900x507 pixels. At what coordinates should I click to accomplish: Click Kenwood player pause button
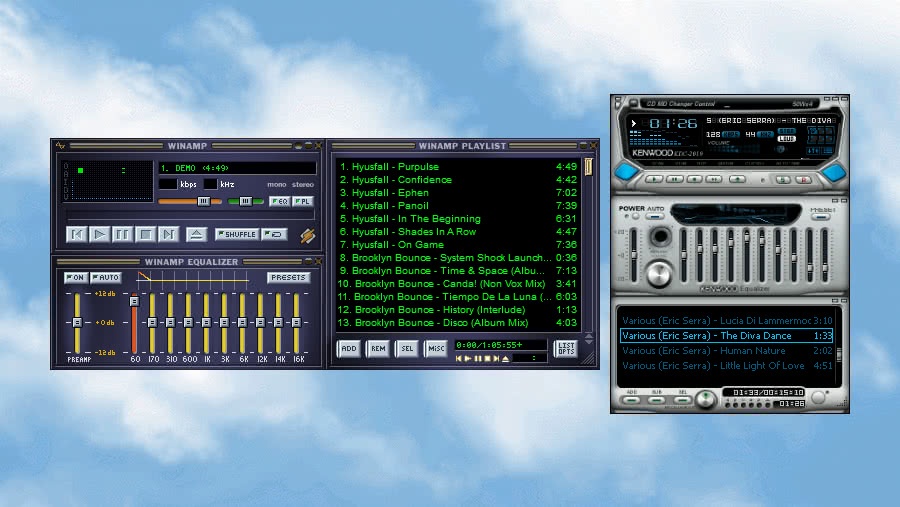674,179
